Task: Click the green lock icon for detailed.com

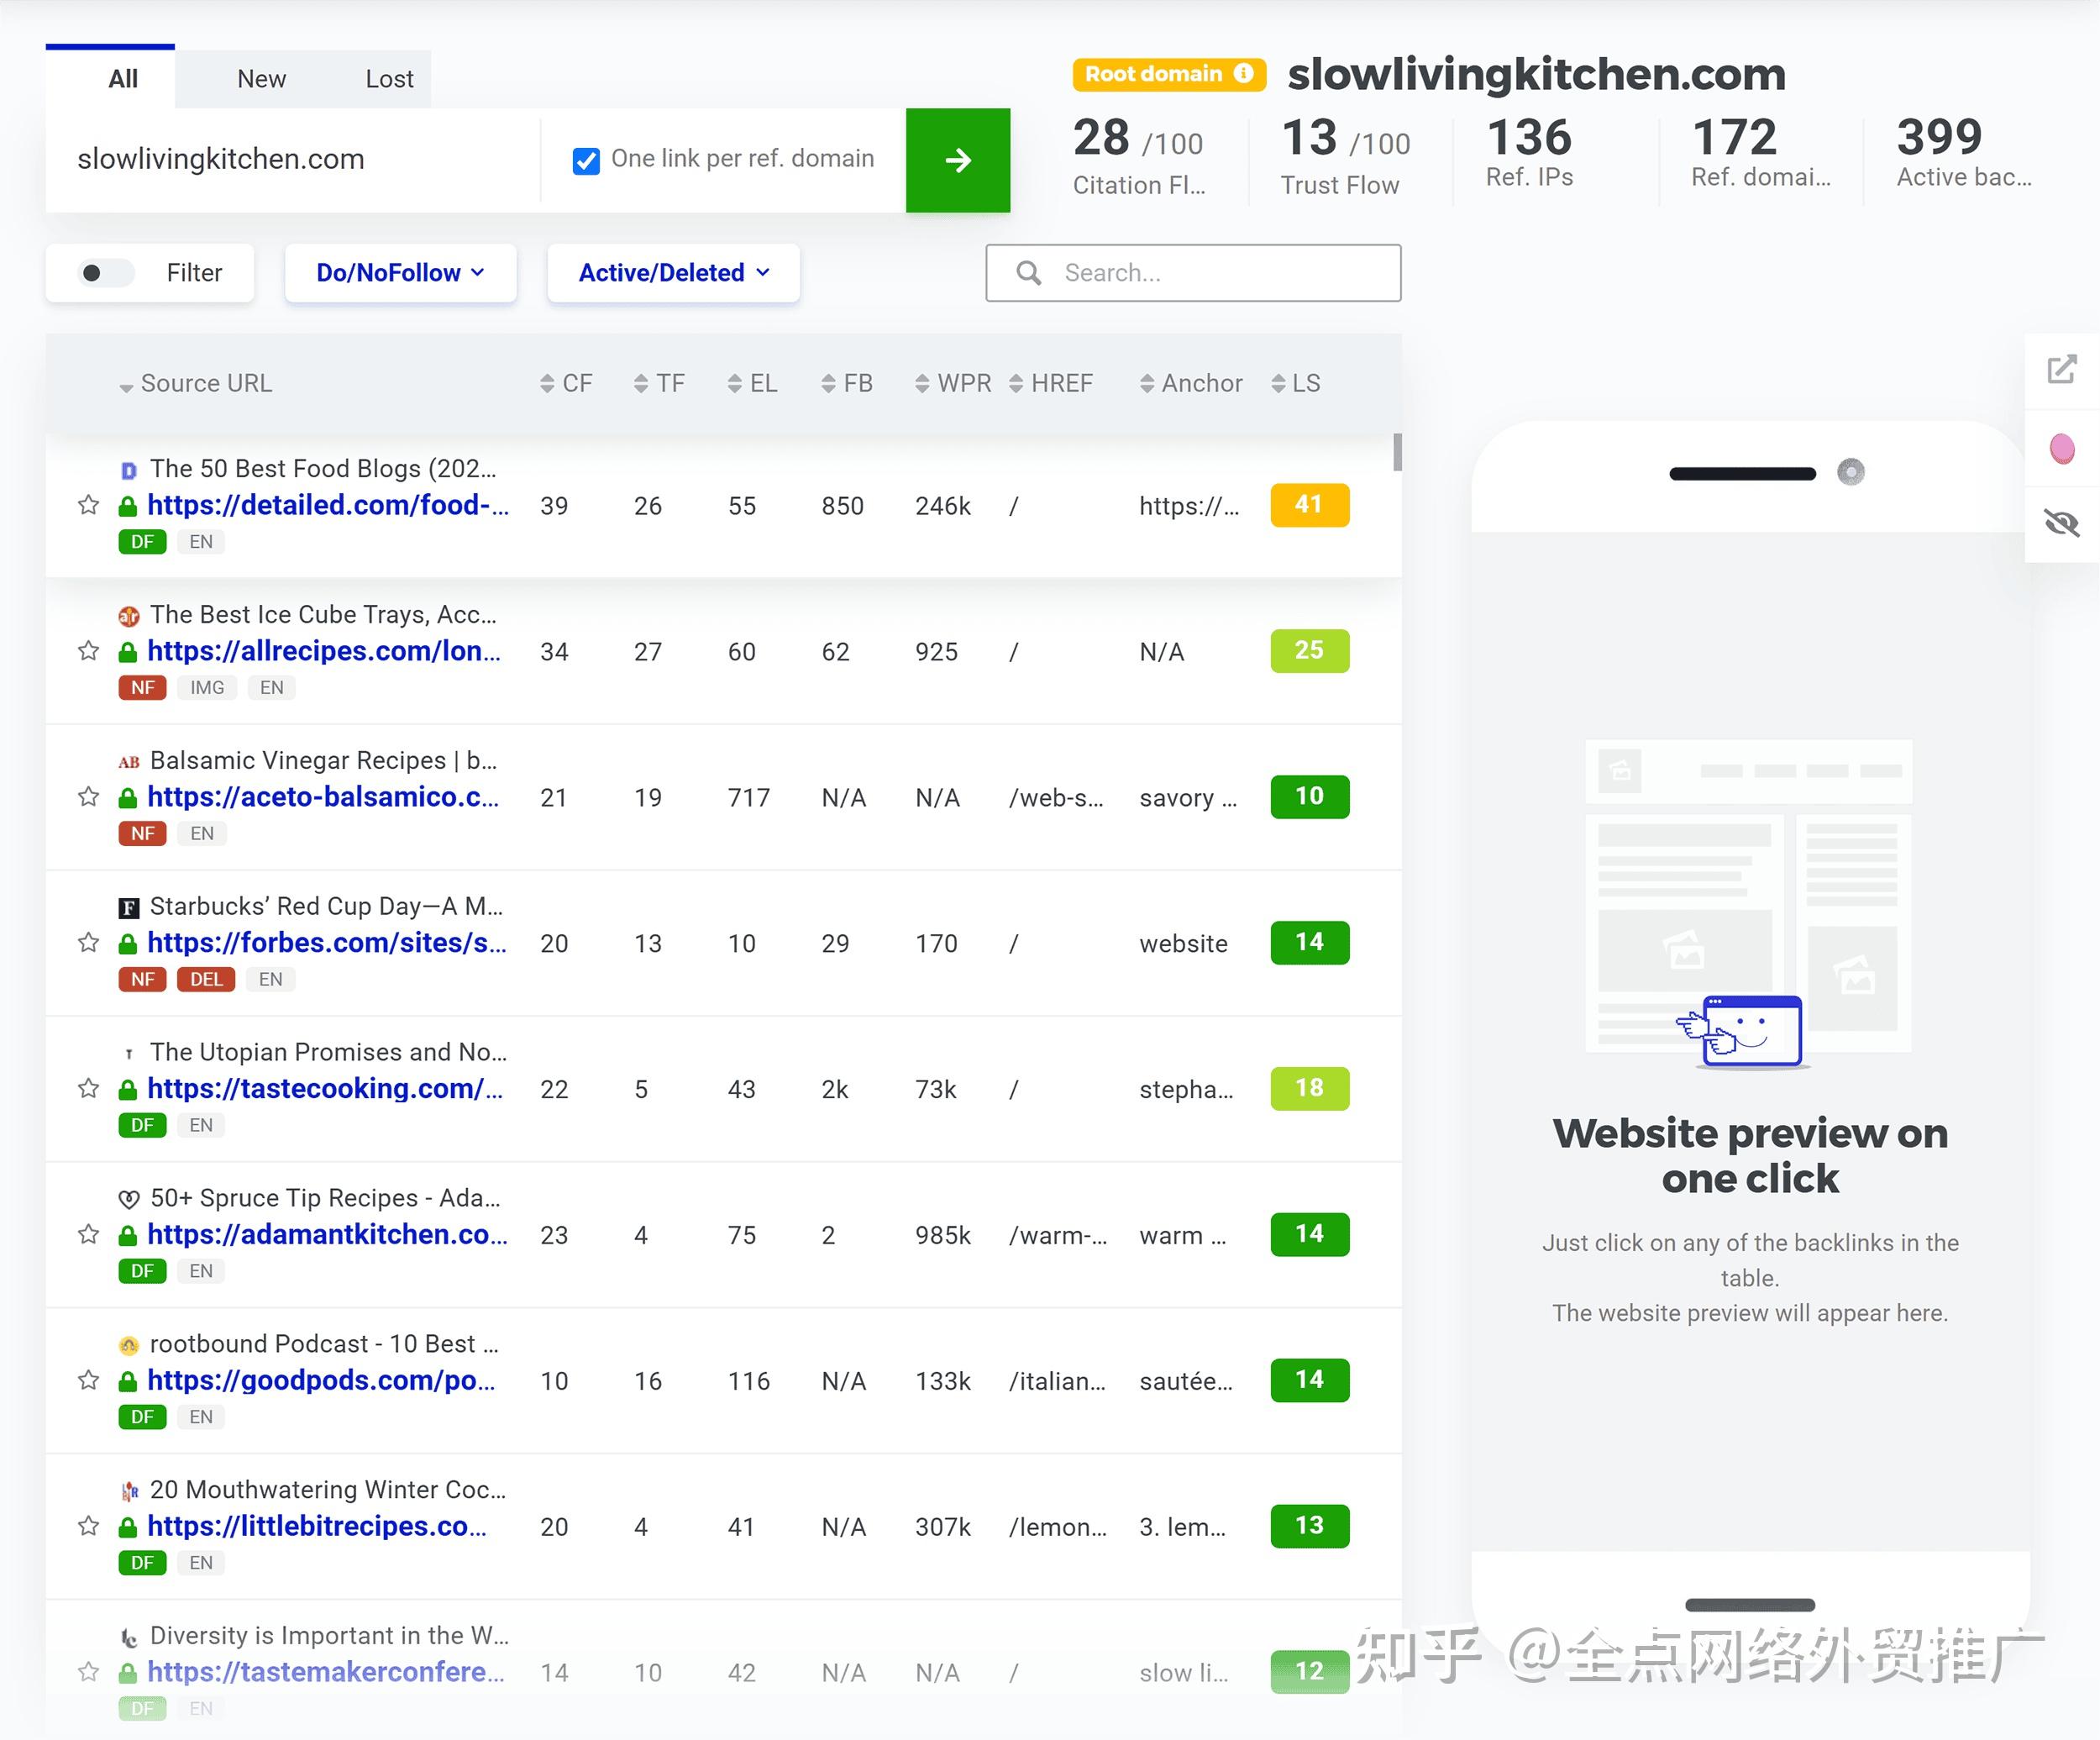Action: pyautogui.click(x=128, y=507)
